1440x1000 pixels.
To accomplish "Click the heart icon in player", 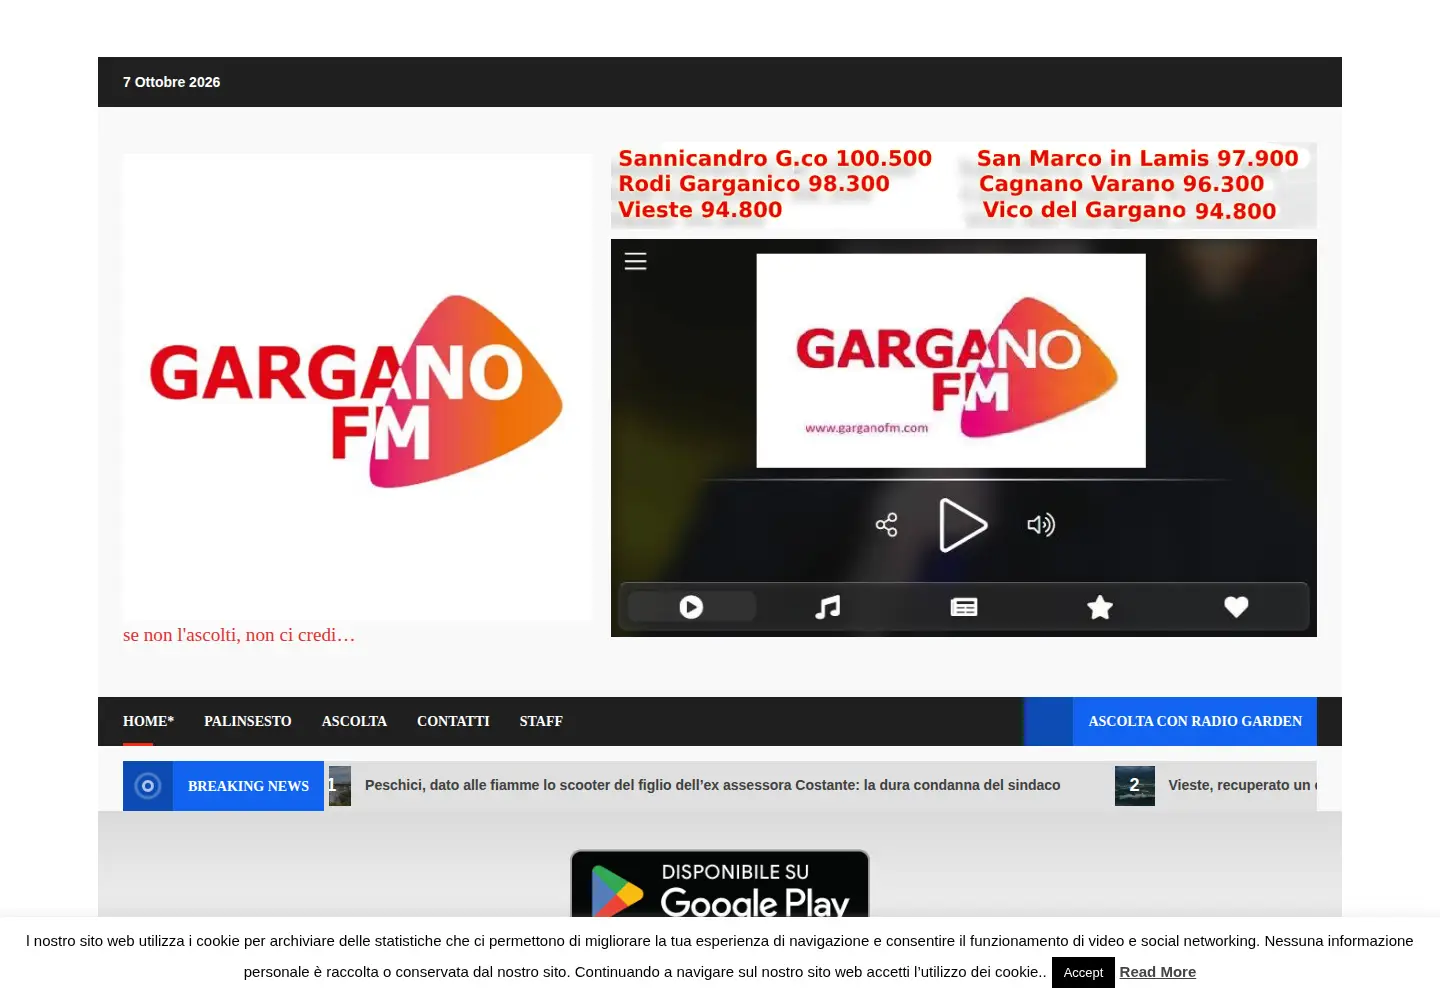I will (x=1236, y=607).
